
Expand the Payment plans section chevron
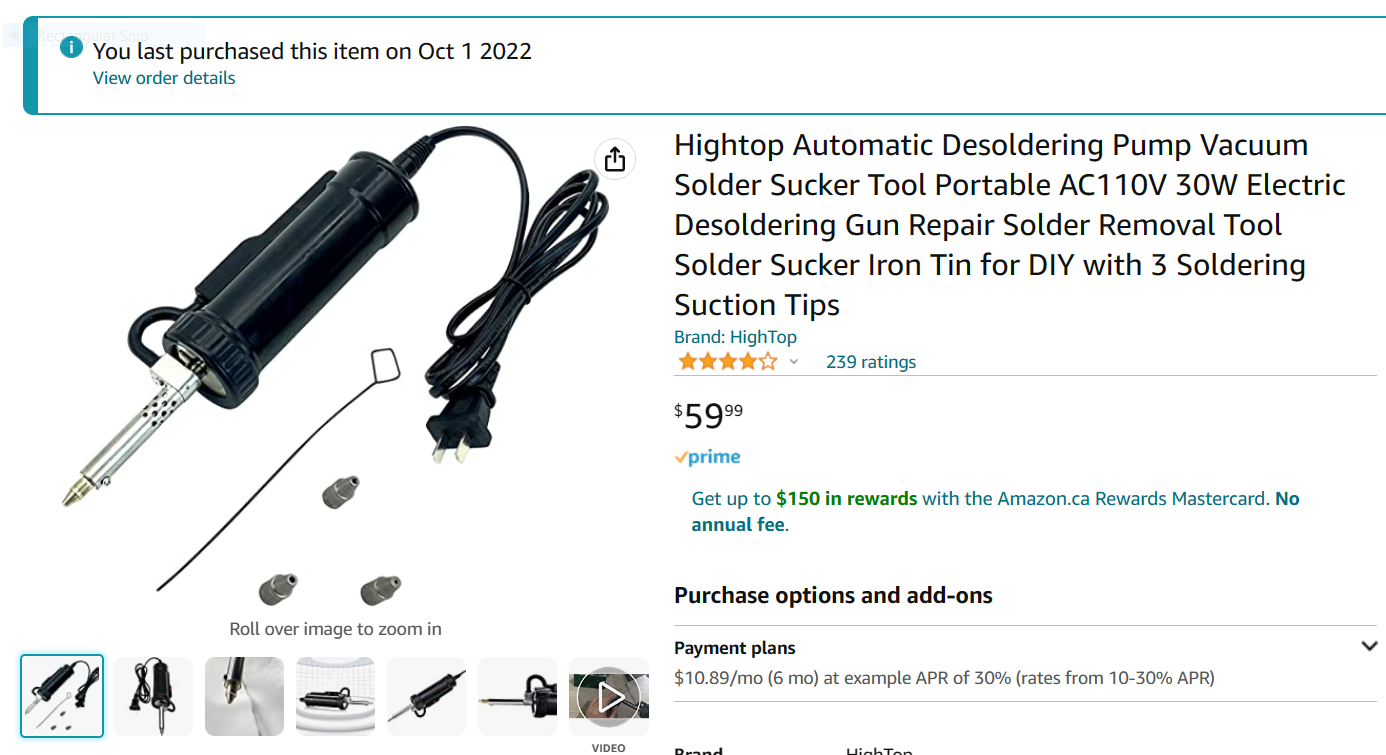pos(1369,646)
